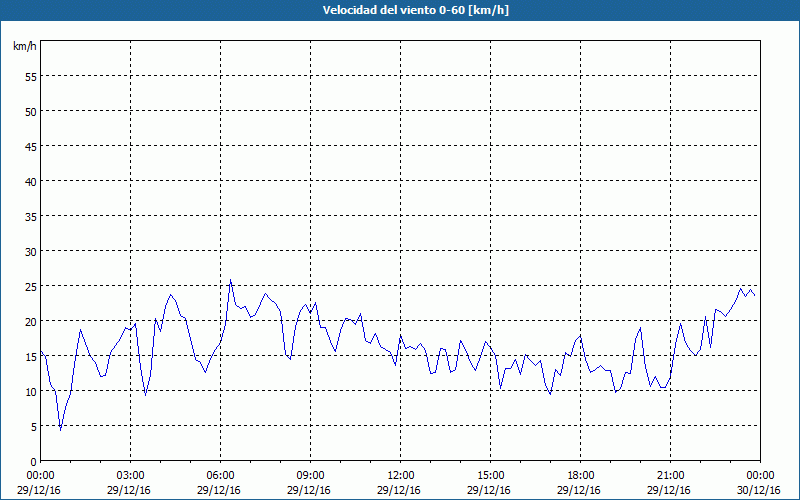
Task: Click the wind speed peak just after 06:00
Action: (231, 280)
